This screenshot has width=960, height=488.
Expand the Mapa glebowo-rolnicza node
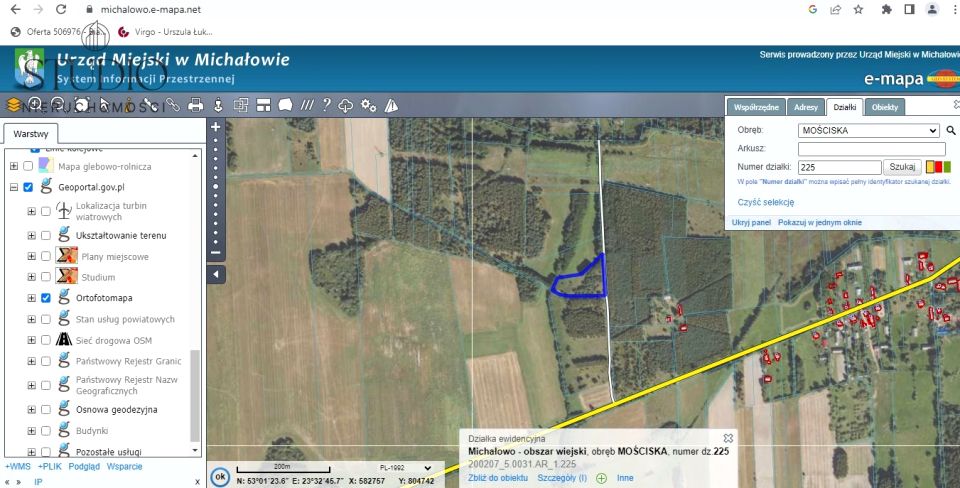pos(13,166)
